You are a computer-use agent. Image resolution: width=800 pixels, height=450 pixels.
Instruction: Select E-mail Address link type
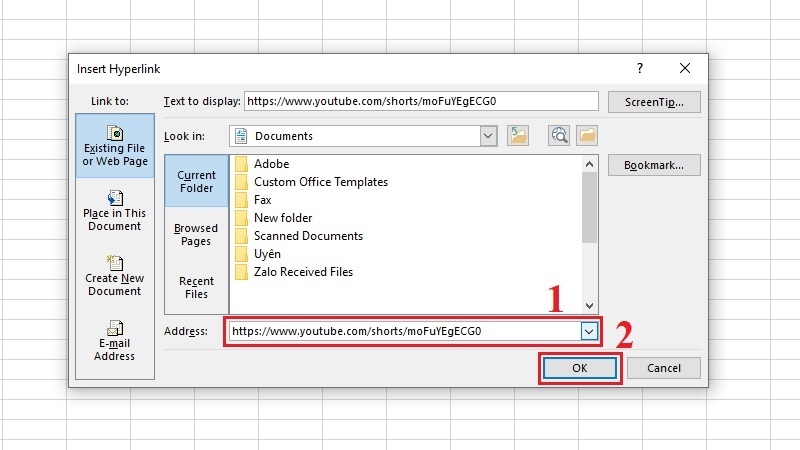[x=115, y=341]
